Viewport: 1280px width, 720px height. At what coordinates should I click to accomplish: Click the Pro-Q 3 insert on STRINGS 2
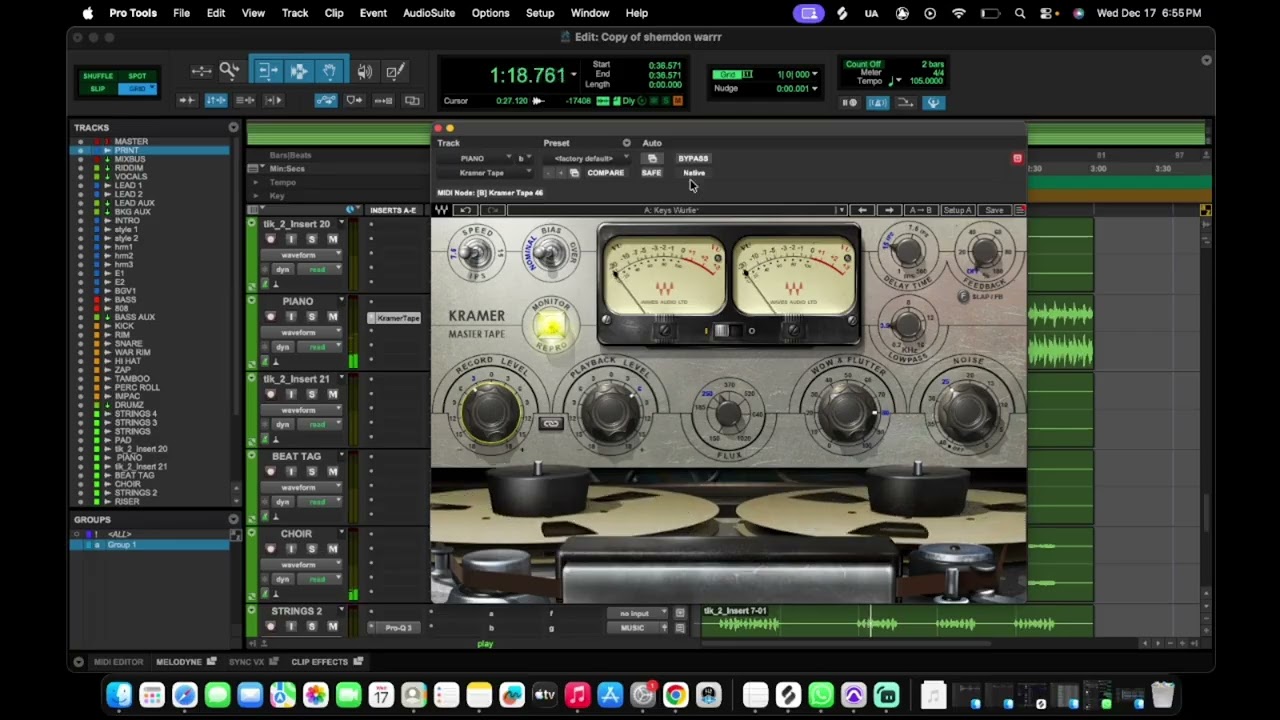396,627
